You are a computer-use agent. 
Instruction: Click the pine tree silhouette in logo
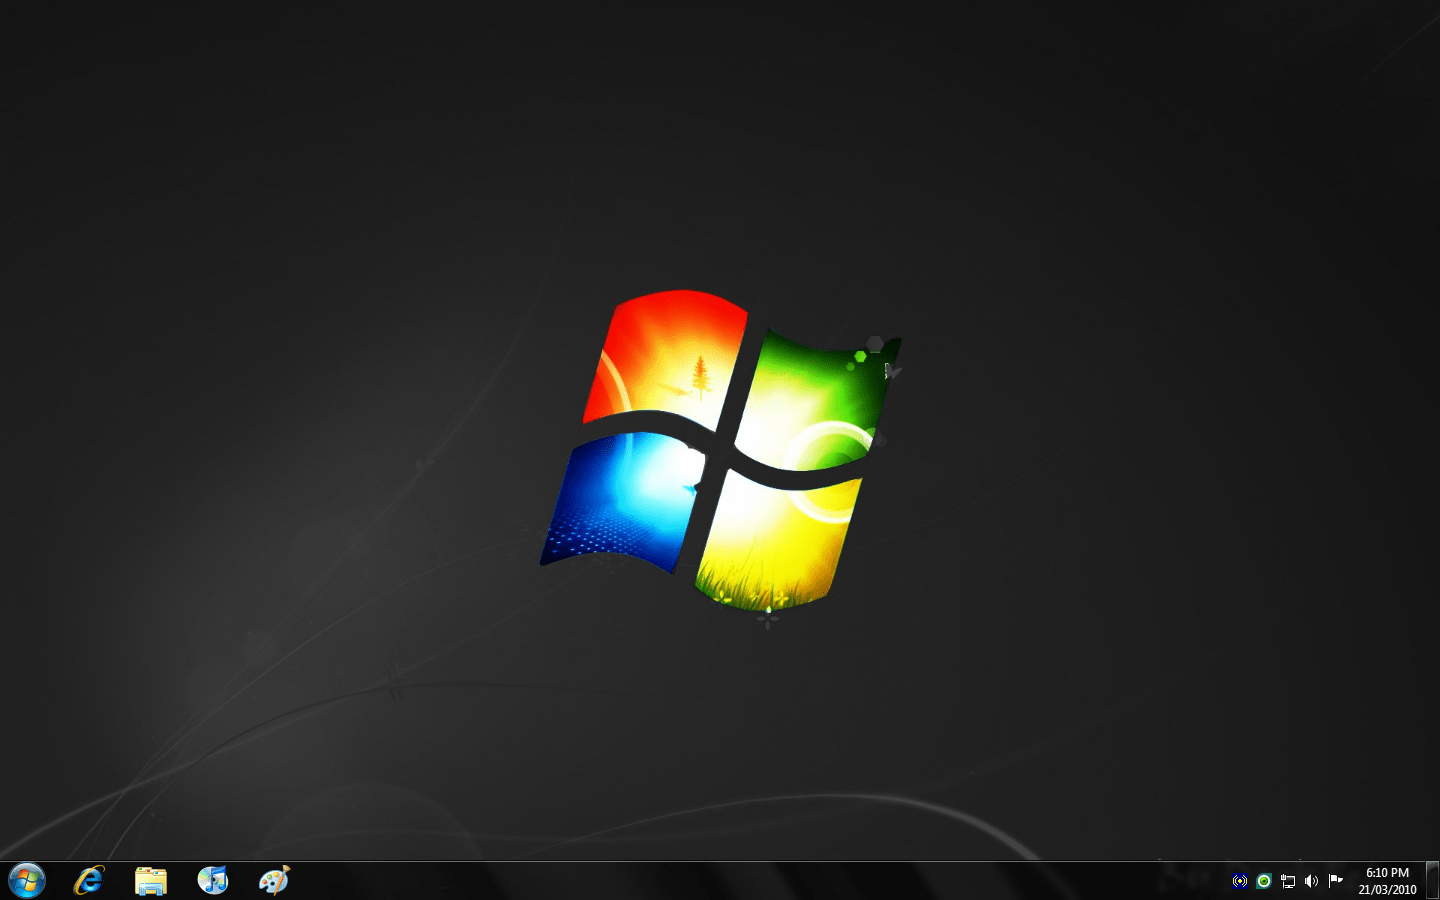pyautogui.click(x=700, y=375)
